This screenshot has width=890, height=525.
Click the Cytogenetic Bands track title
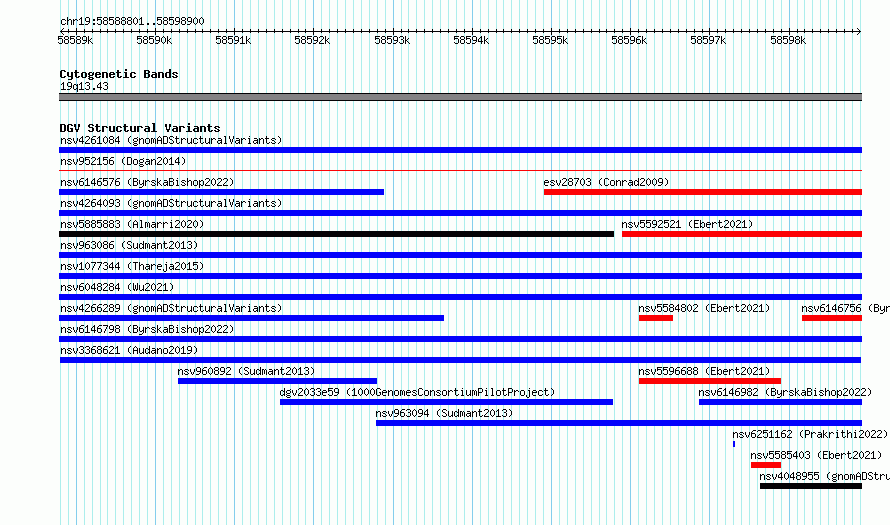pyautogui.click(x=119, y=74)
